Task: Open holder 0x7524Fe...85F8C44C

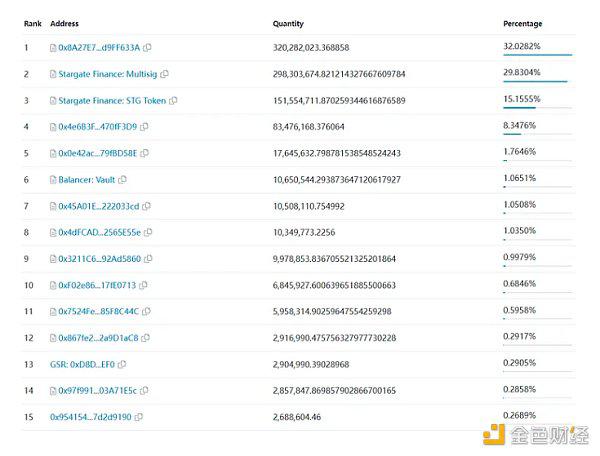Action: 99,311
